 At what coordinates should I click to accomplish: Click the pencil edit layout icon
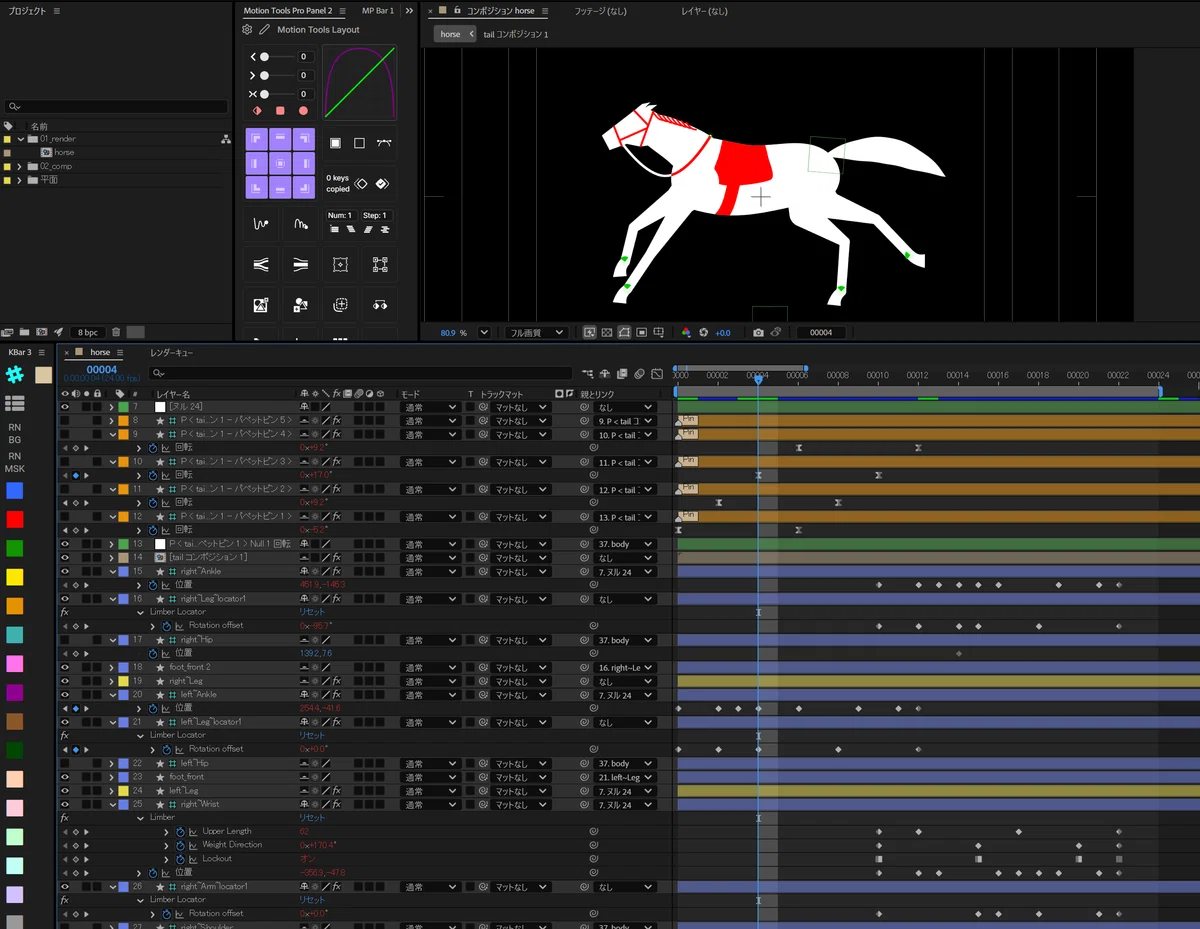click(264, 30)
